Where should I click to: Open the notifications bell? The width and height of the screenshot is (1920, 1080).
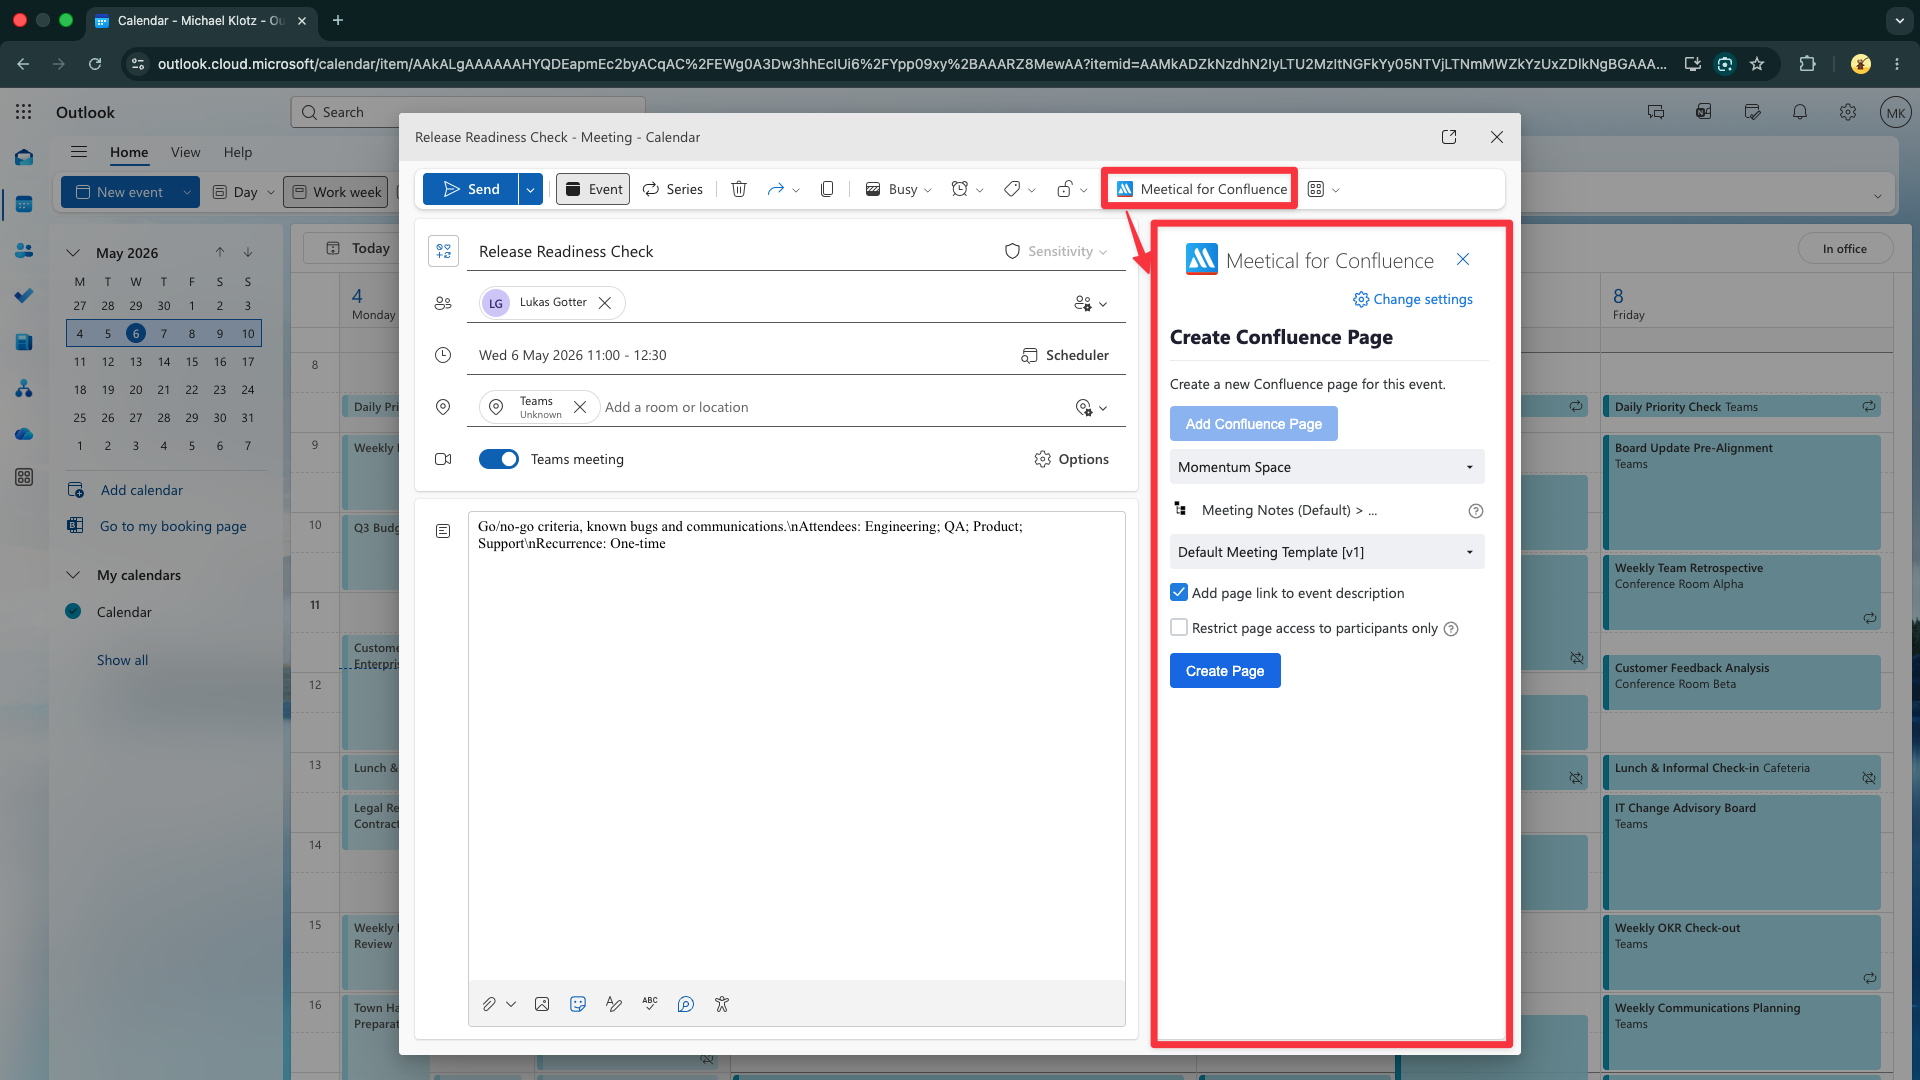[1800, 112]
